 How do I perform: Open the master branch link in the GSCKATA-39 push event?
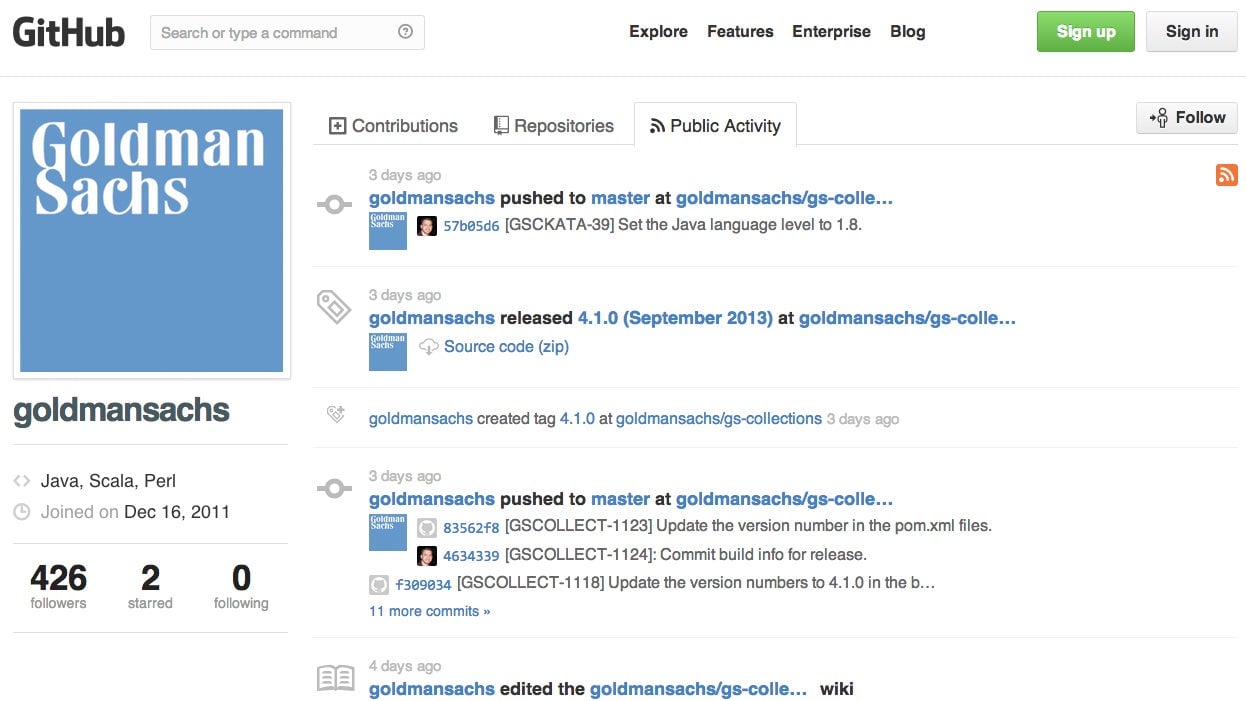tap(620, 198)
